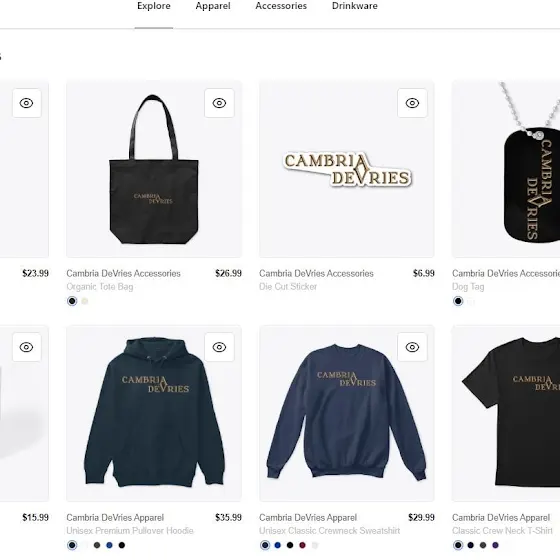Quick view the Die Cut Sticker
Screen dimensions: 560x560
click(x=412, y=103)
